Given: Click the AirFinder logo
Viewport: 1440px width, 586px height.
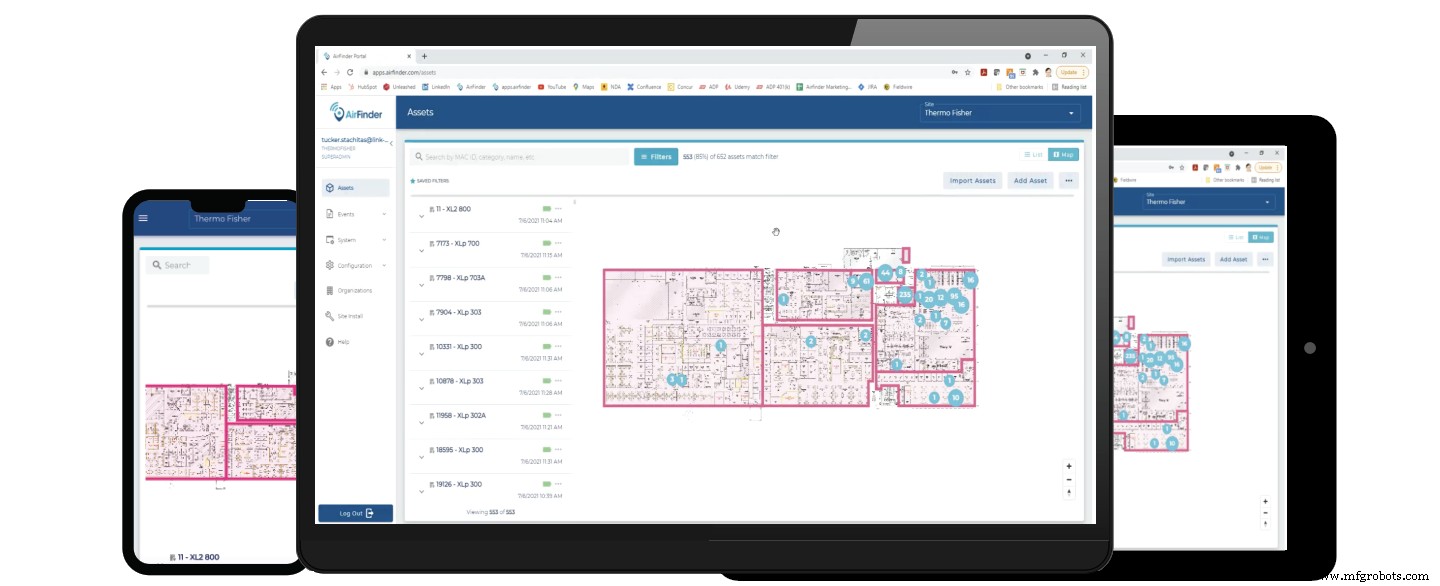Looking at the screenshot, I should tap(356, 113).
